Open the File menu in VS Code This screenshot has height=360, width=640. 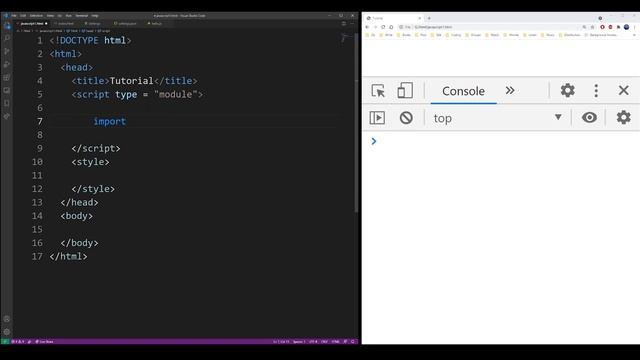pyautogui.click(x=14, y=16)
